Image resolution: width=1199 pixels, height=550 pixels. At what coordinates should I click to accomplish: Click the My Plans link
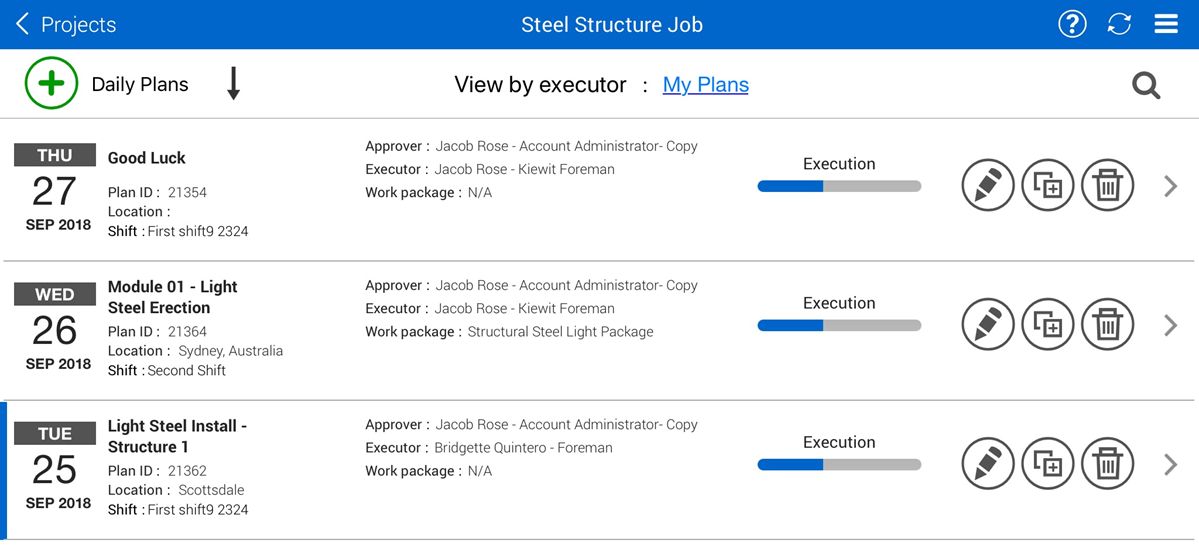(x=705, y=85)
